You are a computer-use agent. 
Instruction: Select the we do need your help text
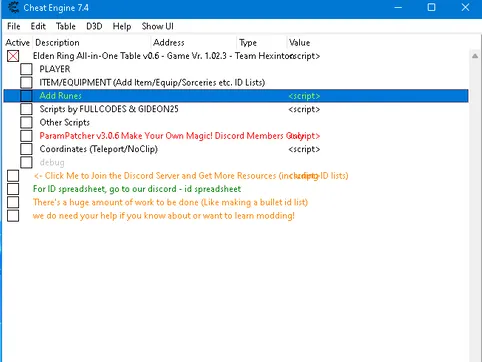(164, 216)
